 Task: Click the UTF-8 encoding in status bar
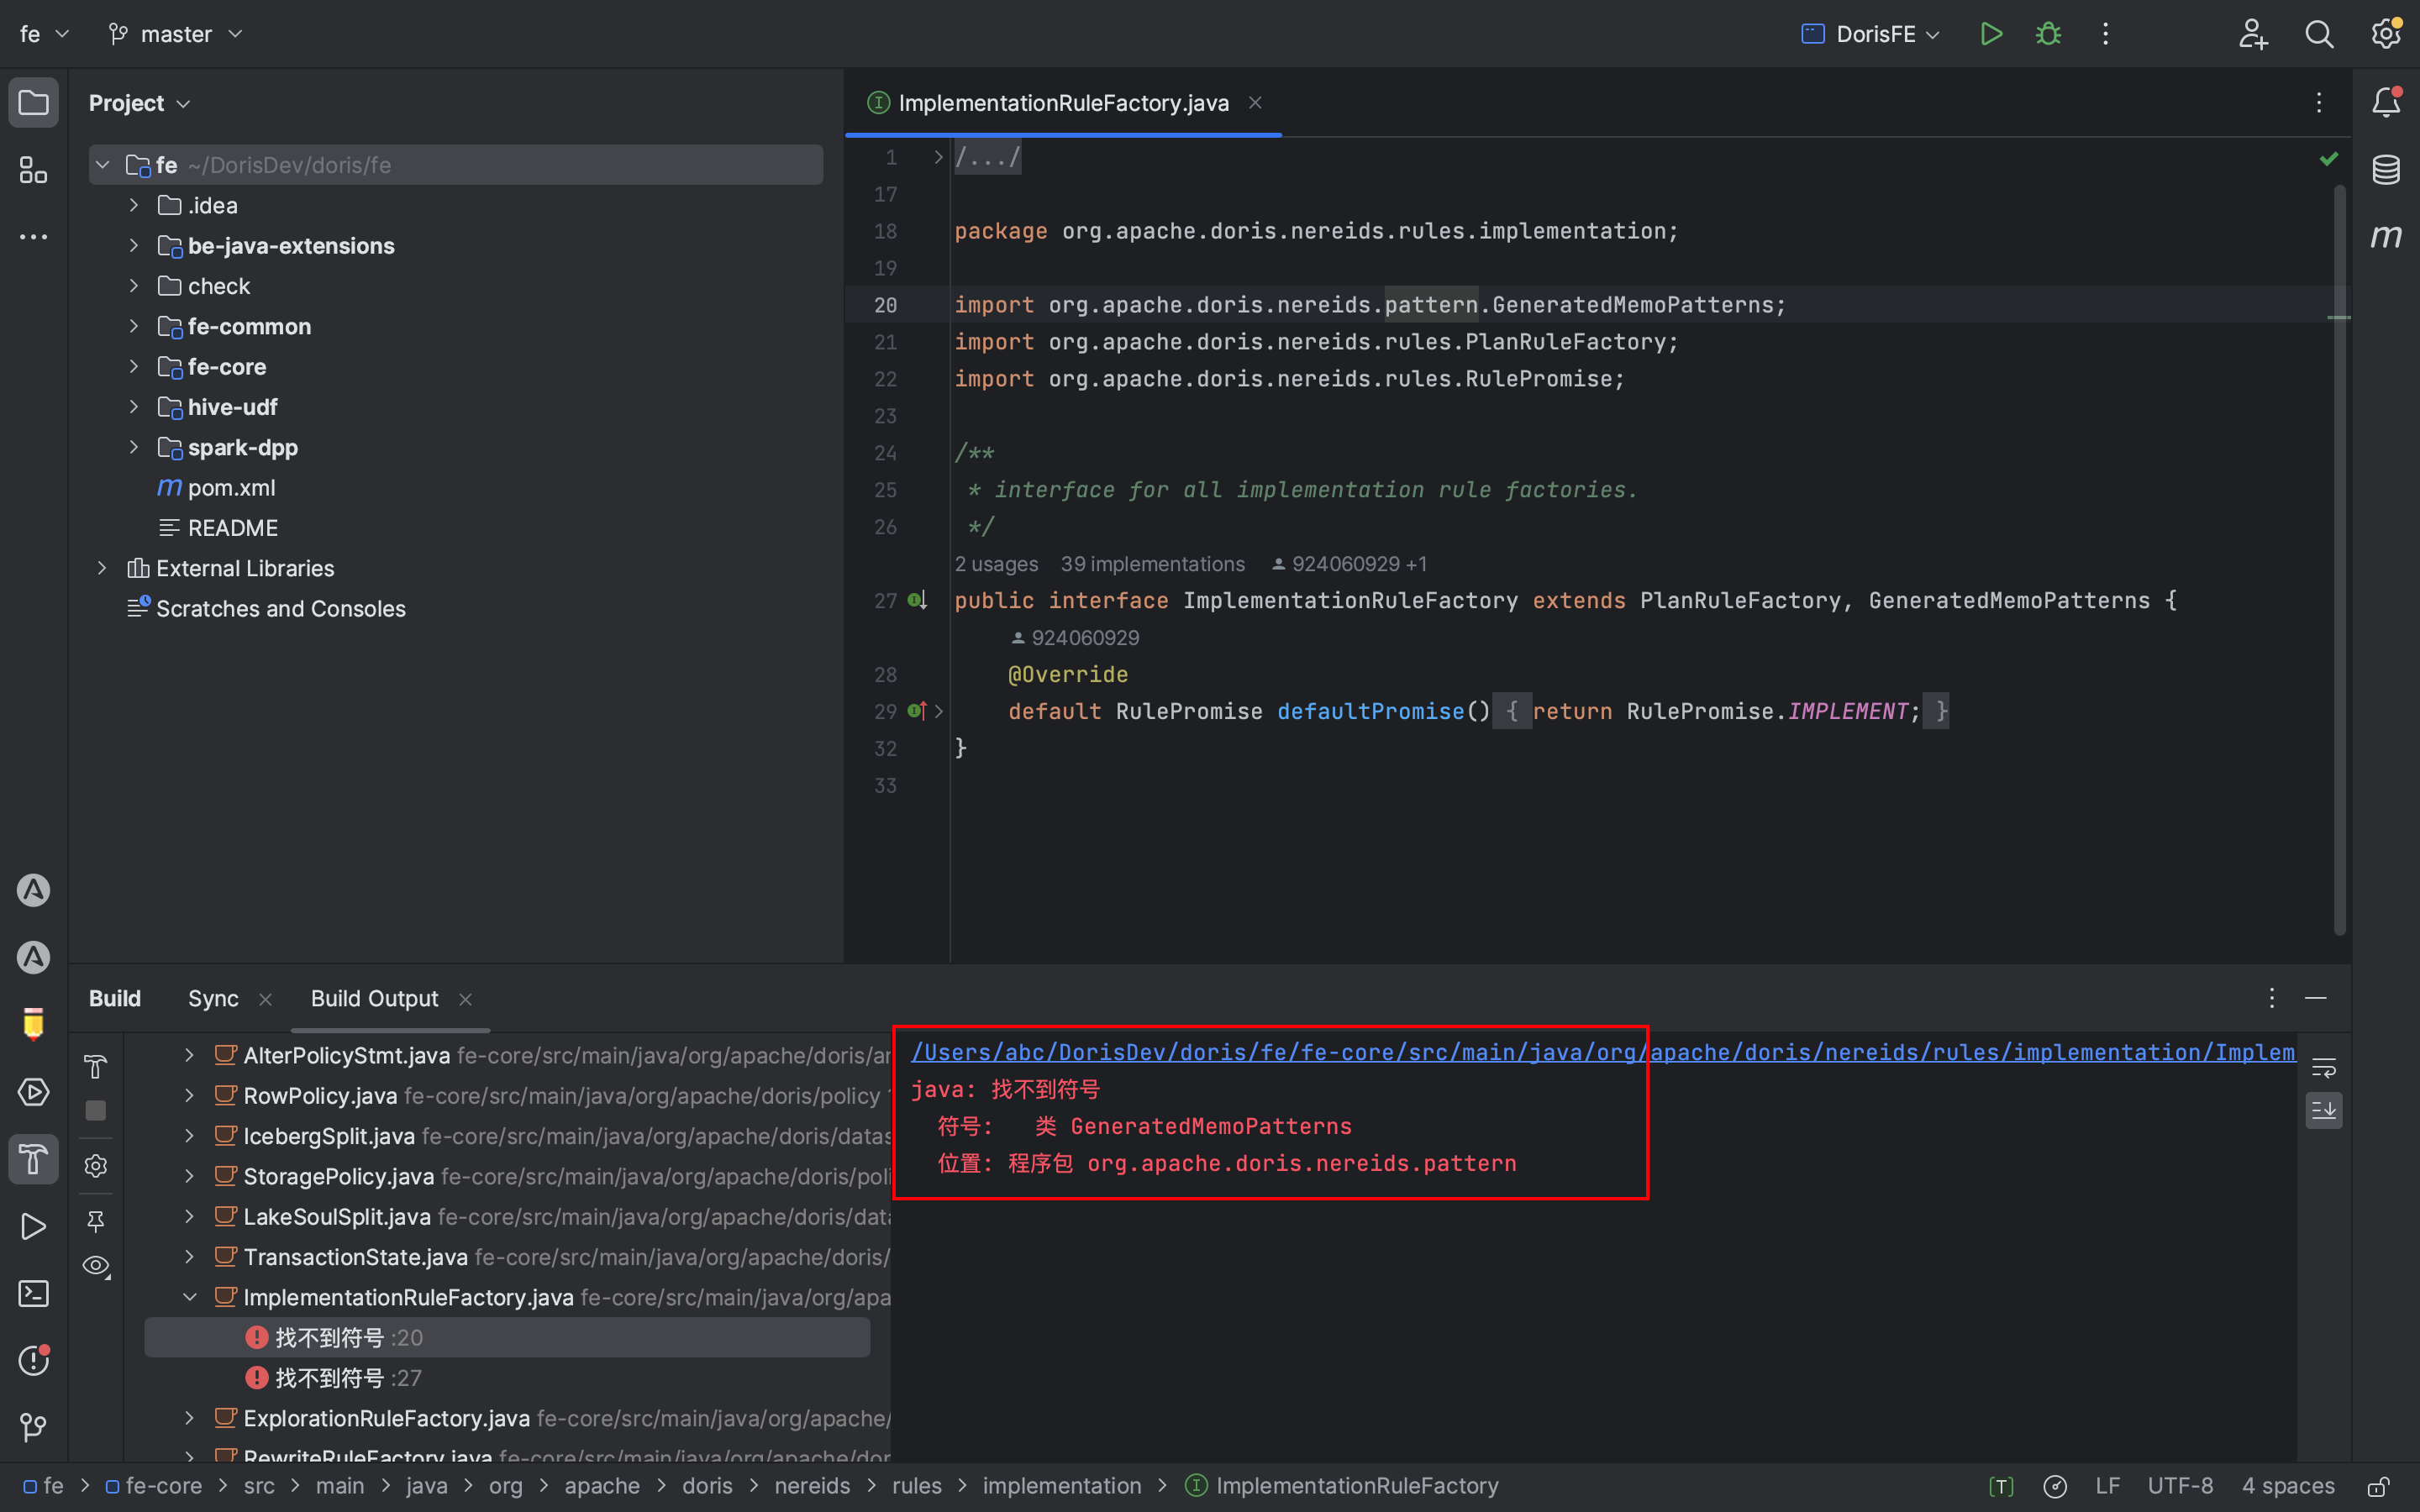[2180, 1486]
